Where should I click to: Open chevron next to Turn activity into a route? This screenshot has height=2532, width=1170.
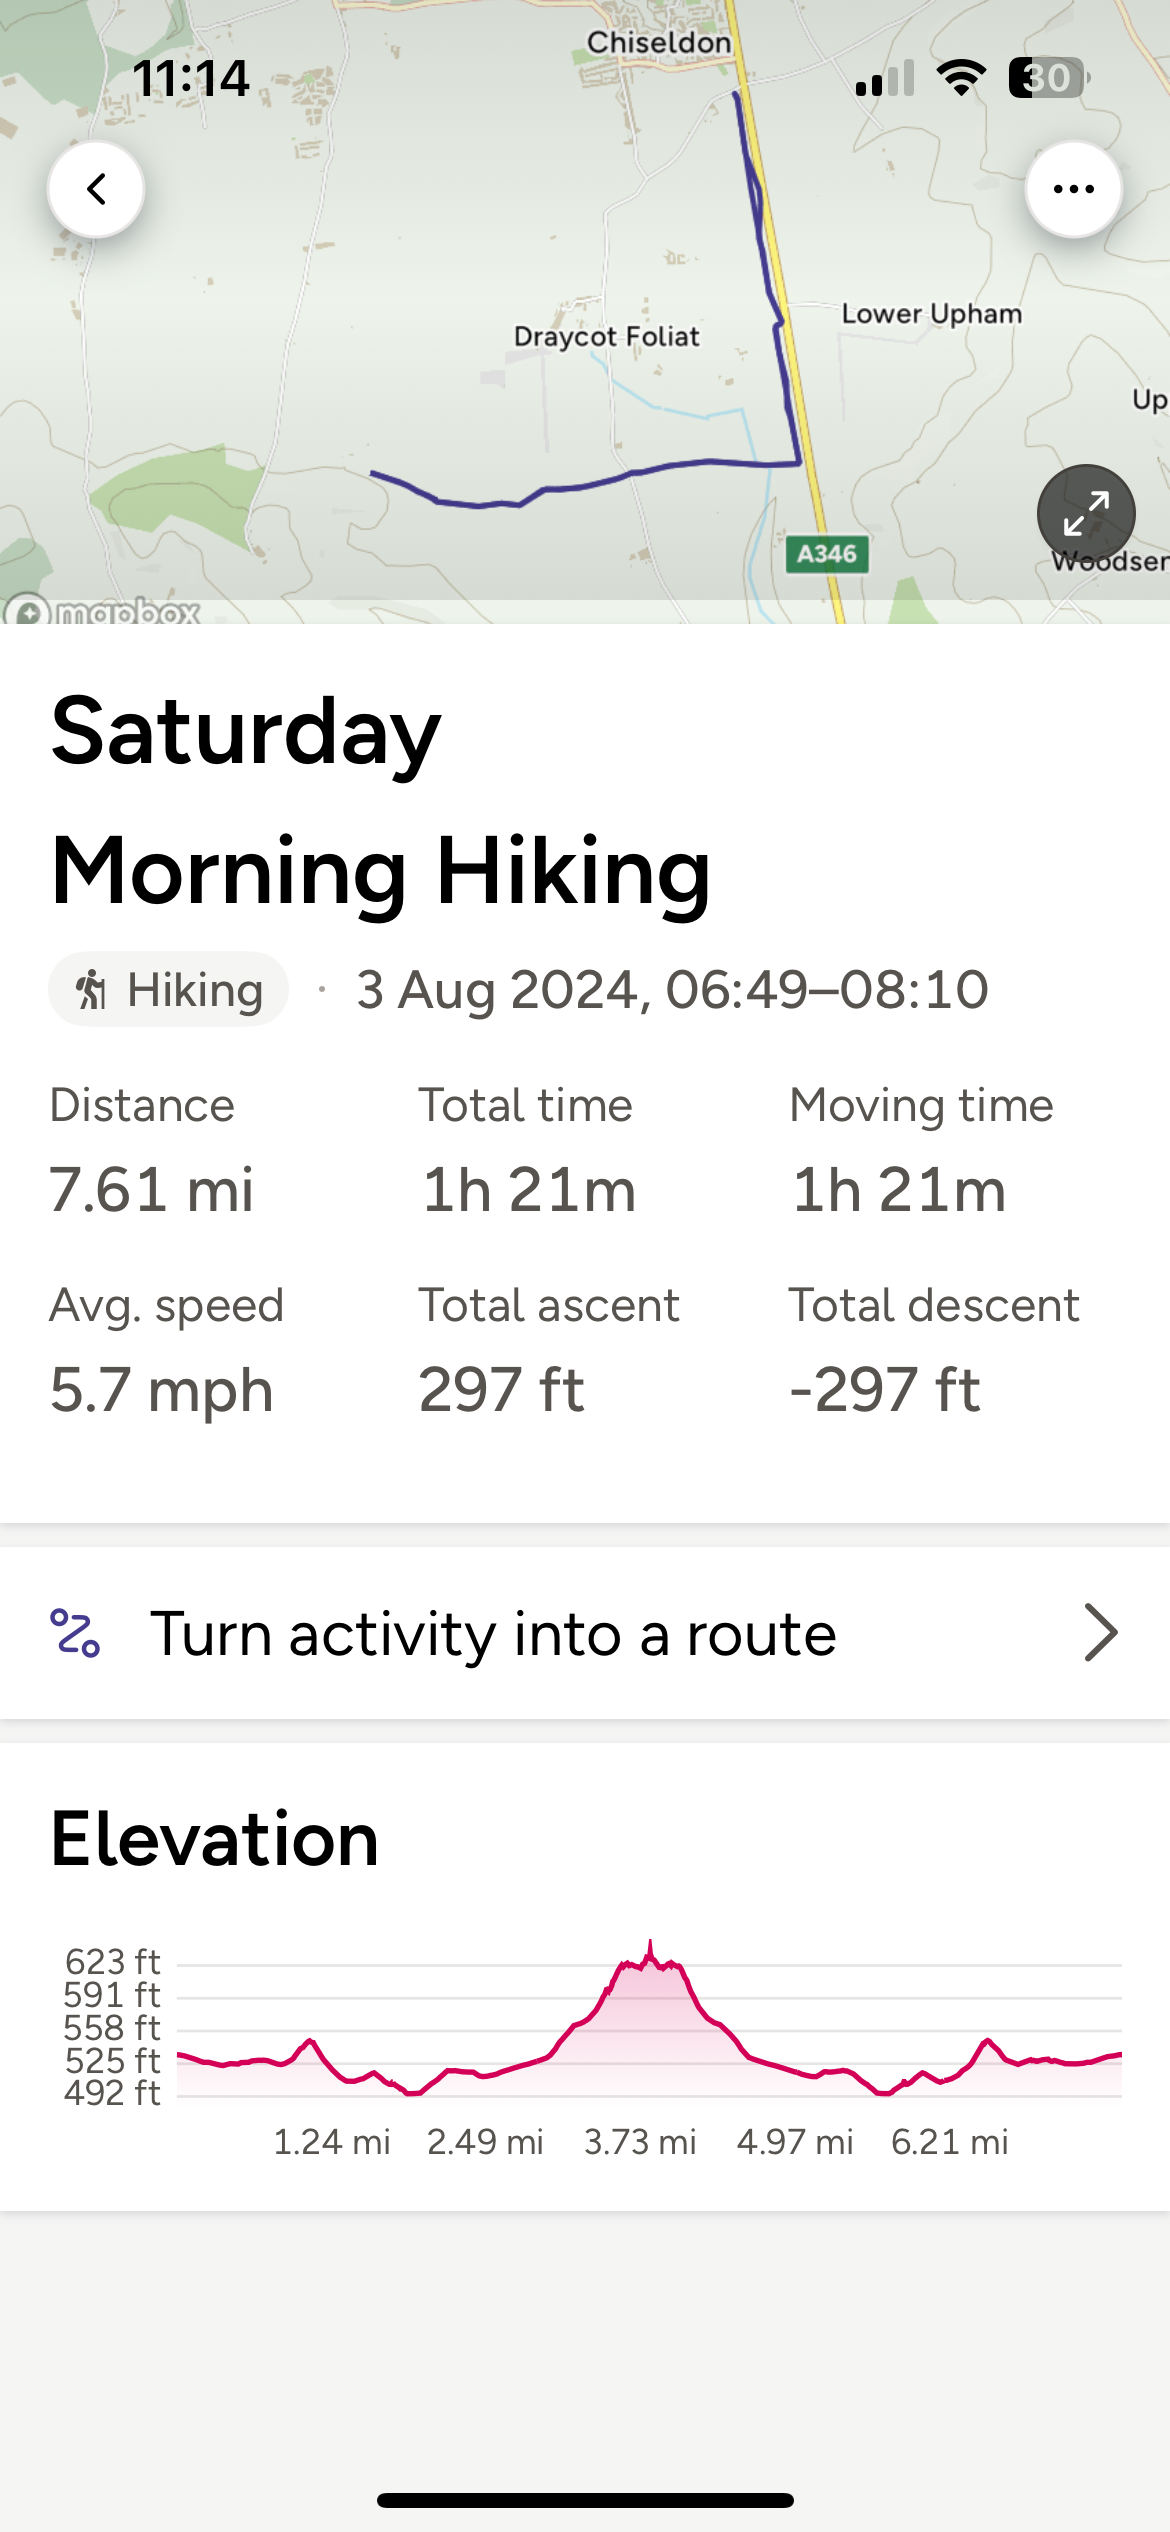click(x=1101, y=1633)
